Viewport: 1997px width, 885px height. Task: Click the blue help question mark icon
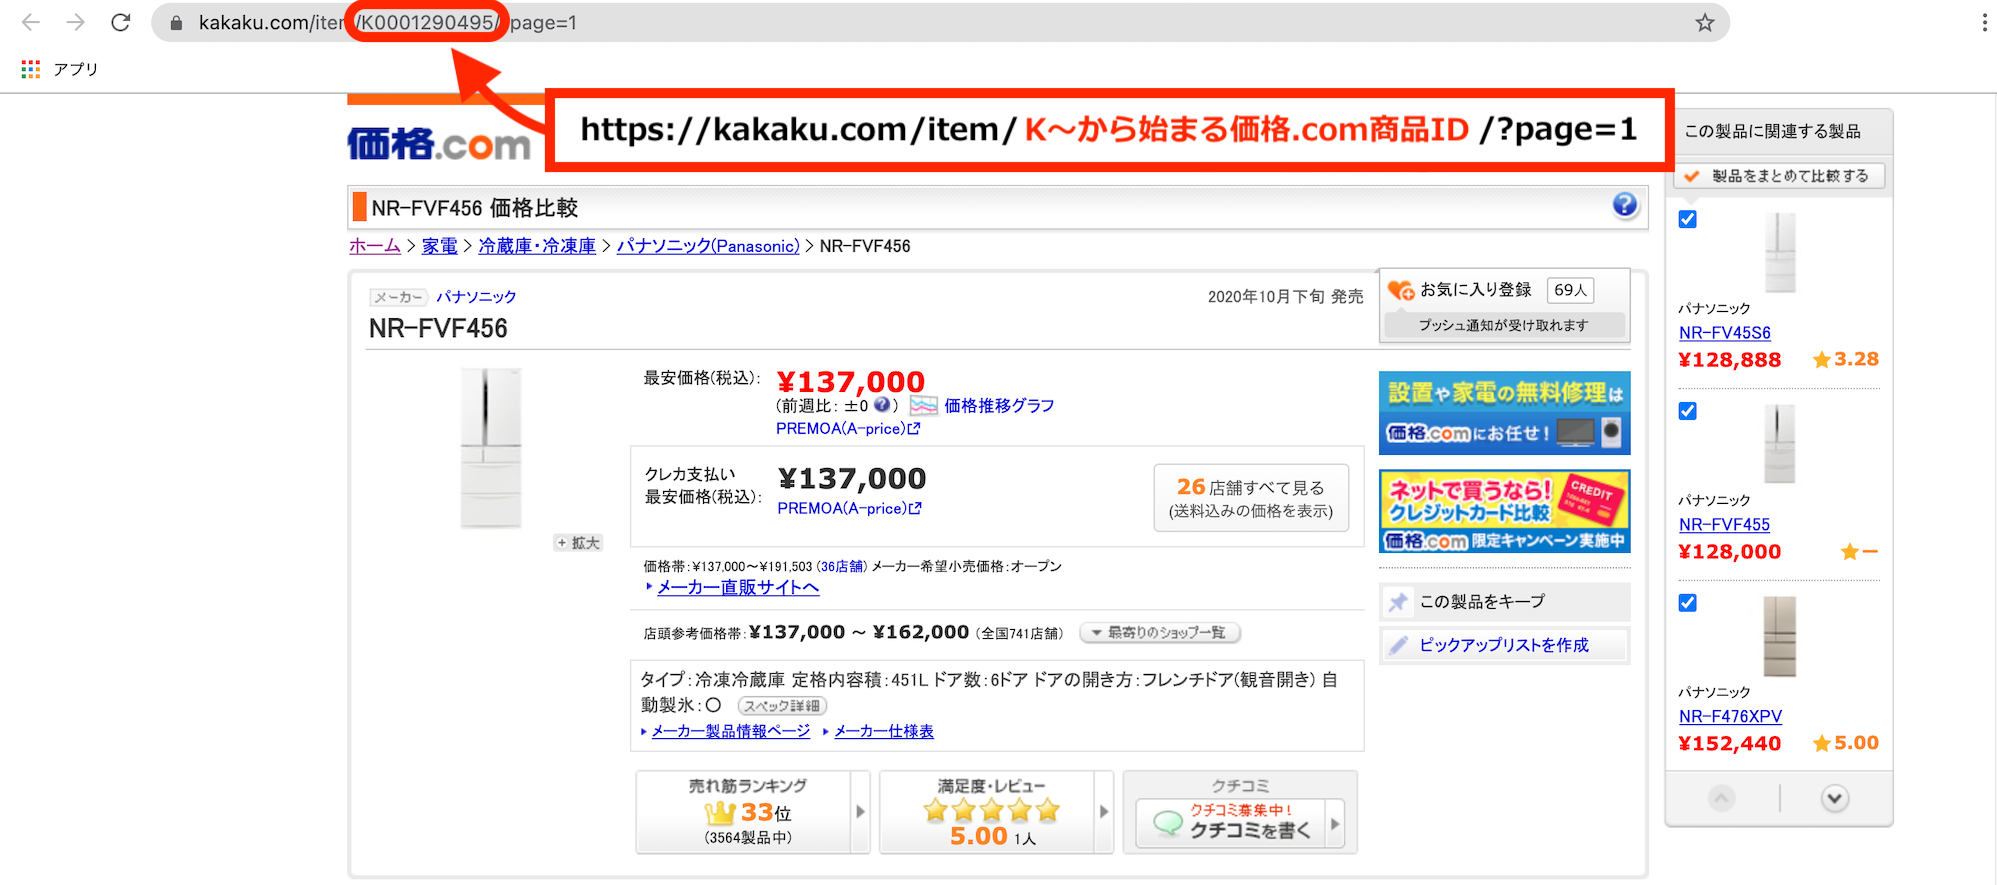(1624, 205)
